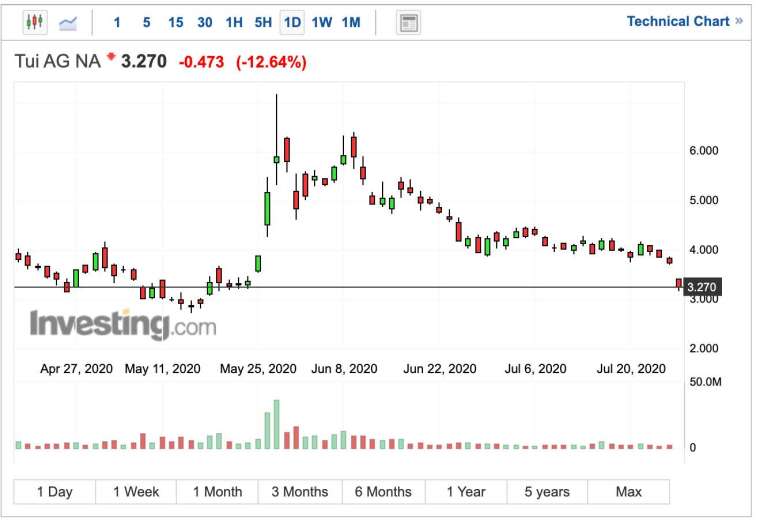Click the Jul 20, 2020 date label
This screenshot has width=760, height=523.
(x=631, y=369)
